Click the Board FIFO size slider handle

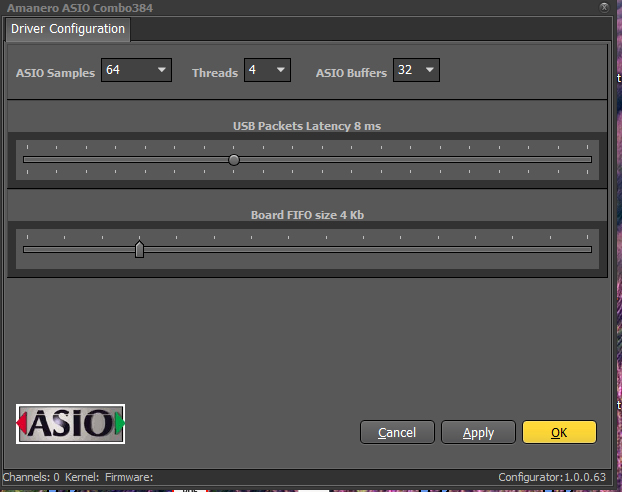[139, 249]
